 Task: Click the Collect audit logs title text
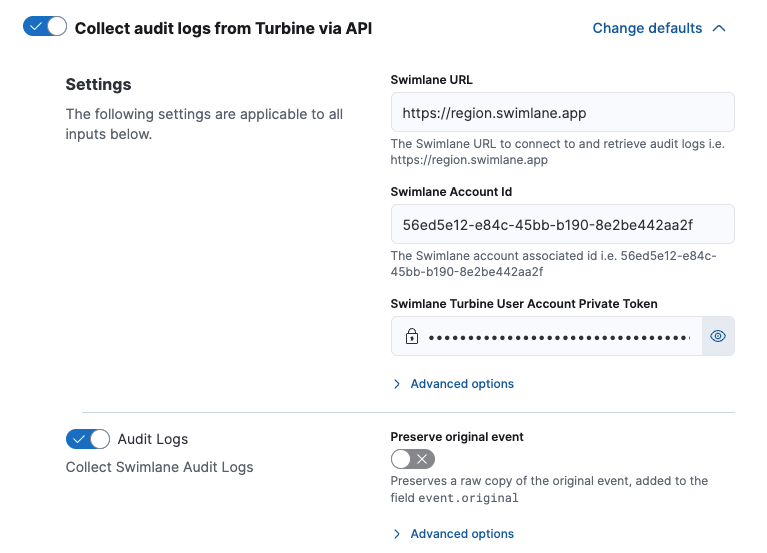223,28
